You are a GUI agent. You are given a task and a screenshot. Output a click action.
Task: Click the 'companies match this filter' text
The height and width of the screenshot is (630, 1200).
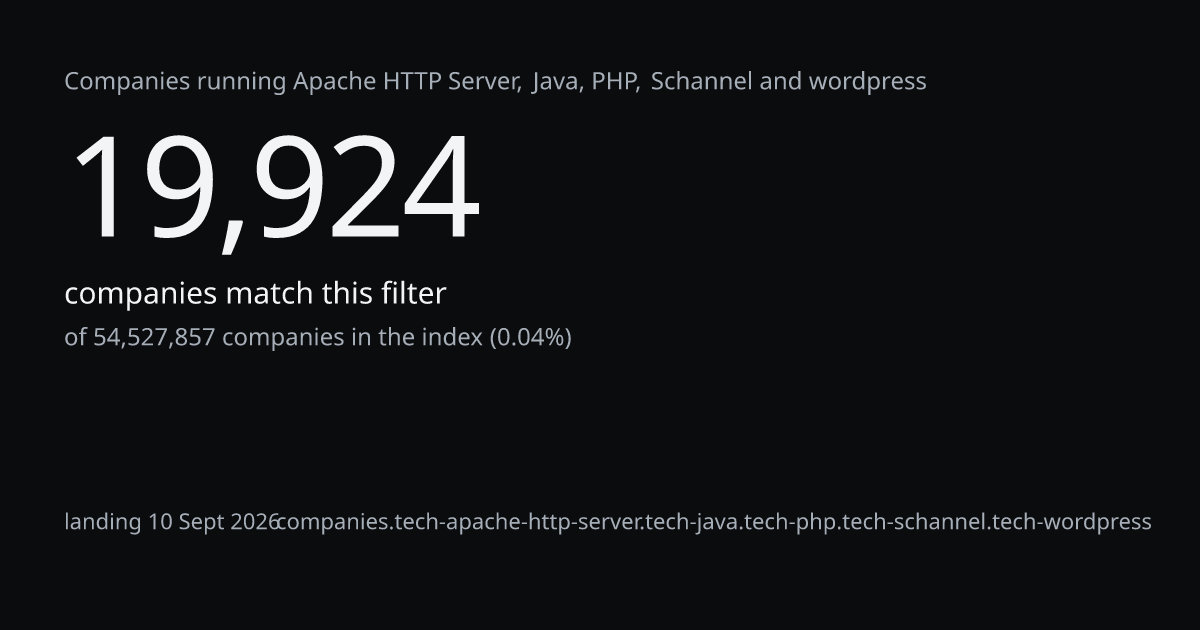point(255,294)
